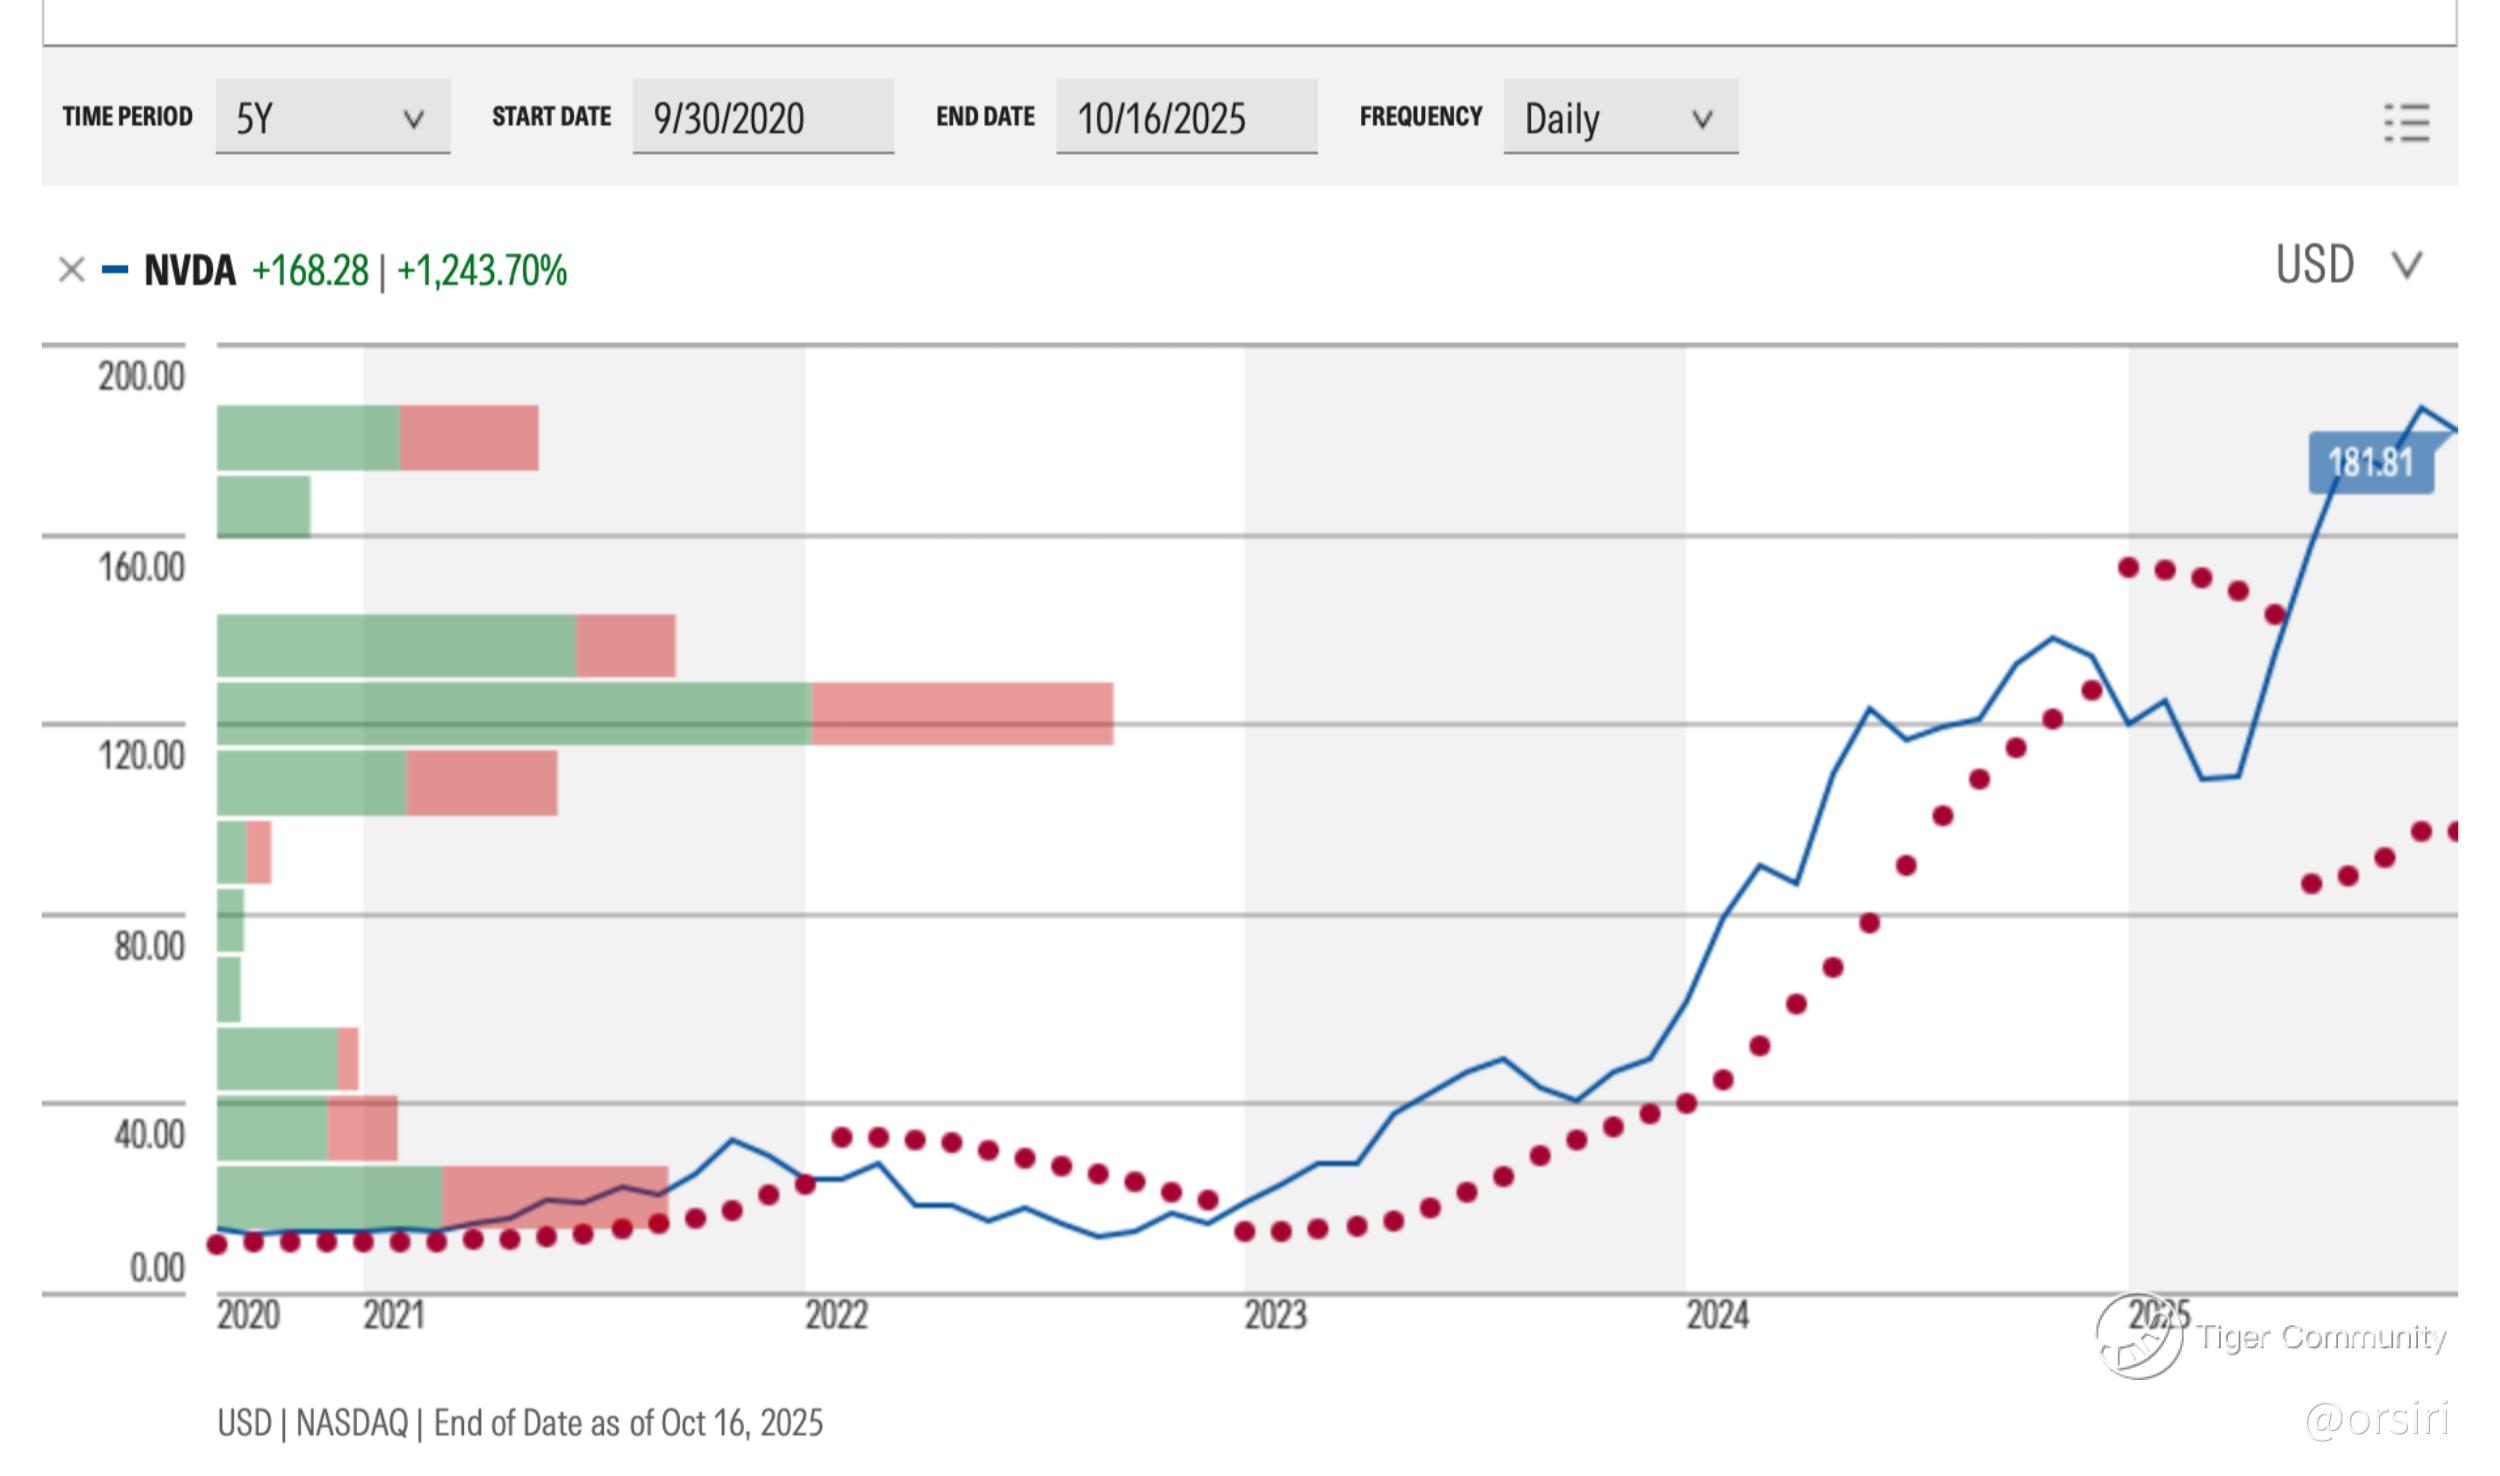Viewport: 2500px width, 1476px height.
Task: Click the NVDA ticker name
Action: point(190,270)
